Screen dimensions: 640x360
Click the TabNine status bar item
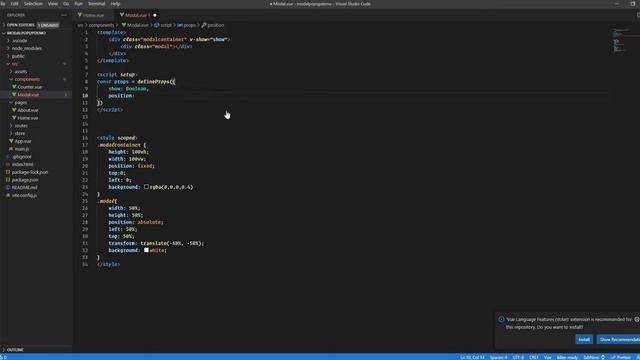coord(594,357)
